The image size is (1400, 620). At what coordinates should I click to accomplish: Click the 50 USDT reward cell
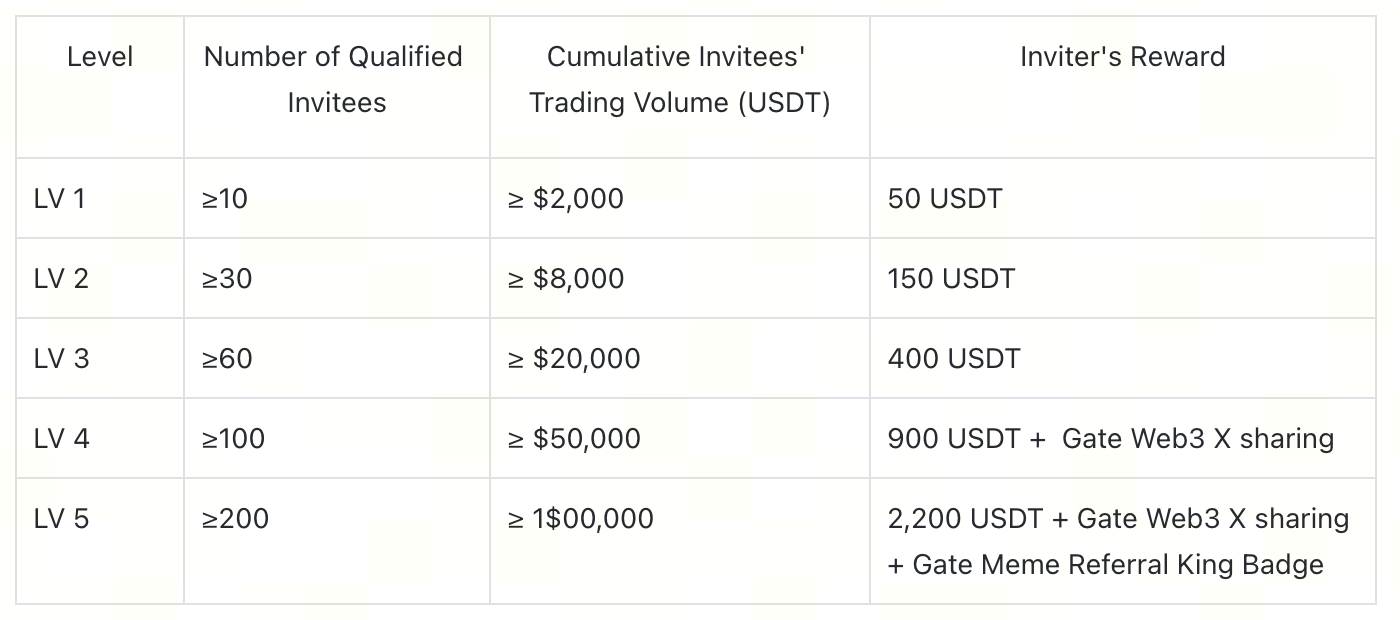[944, 199]
